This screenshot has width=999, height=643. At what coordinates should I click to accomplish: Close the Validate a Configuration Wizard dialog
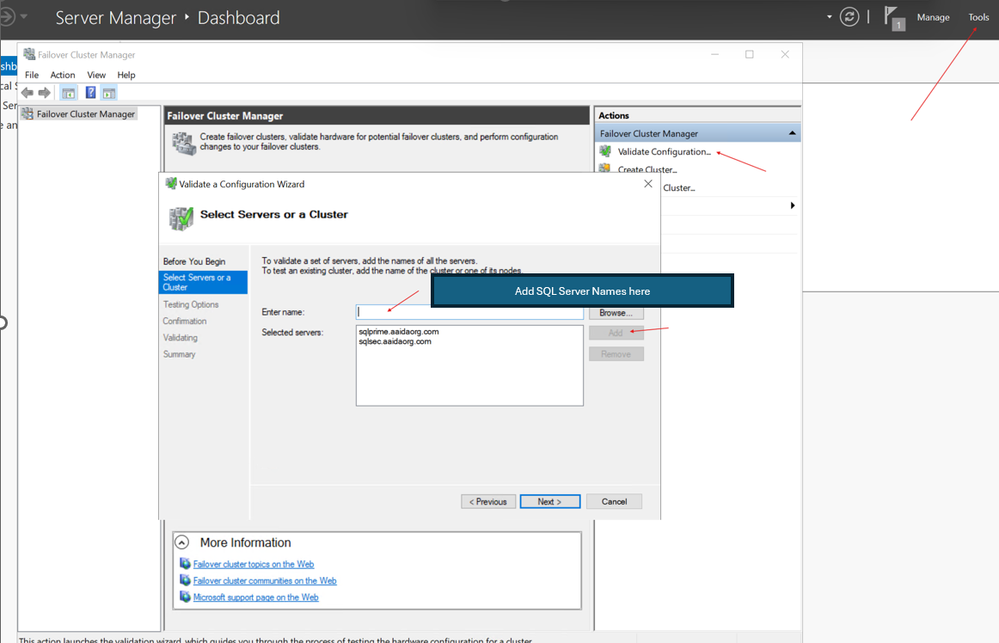(x=648, y=184)
